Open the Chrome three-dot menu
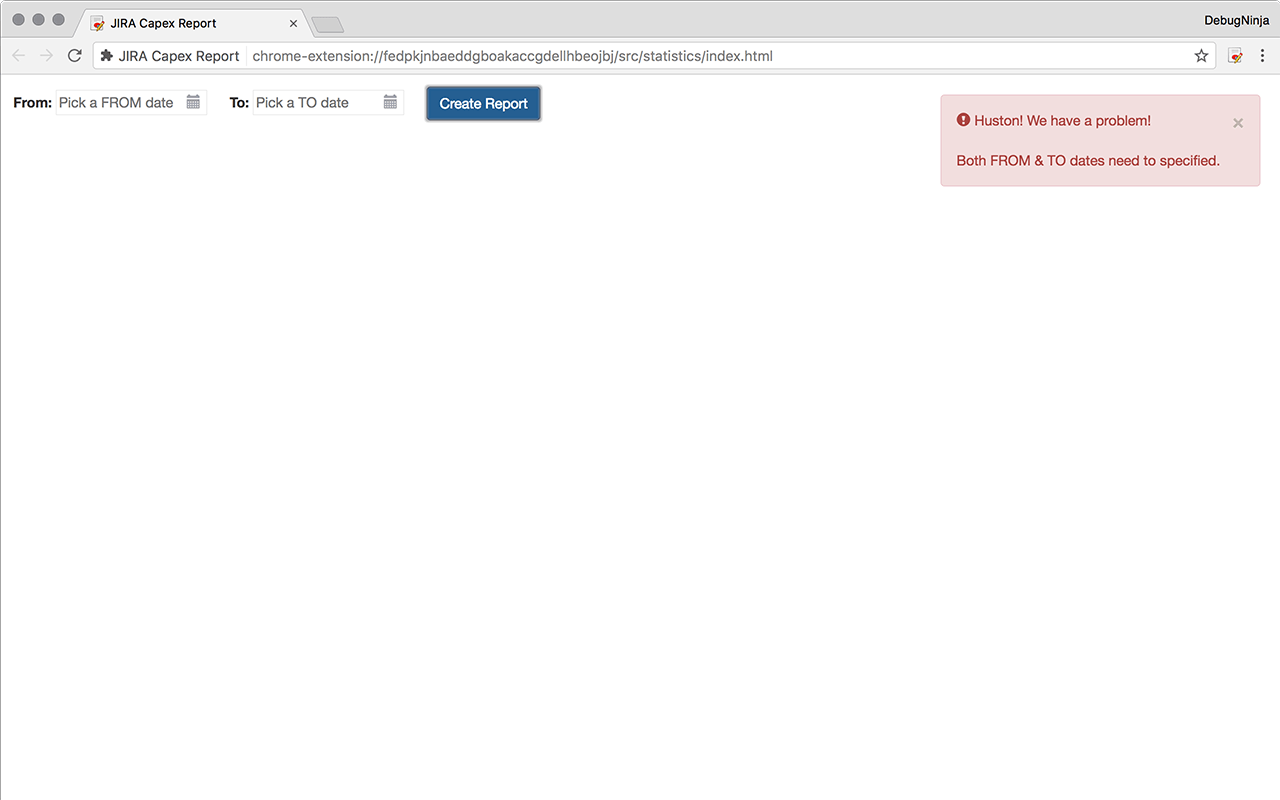This screenshot has height=800, width=1280. (1262, 56)
